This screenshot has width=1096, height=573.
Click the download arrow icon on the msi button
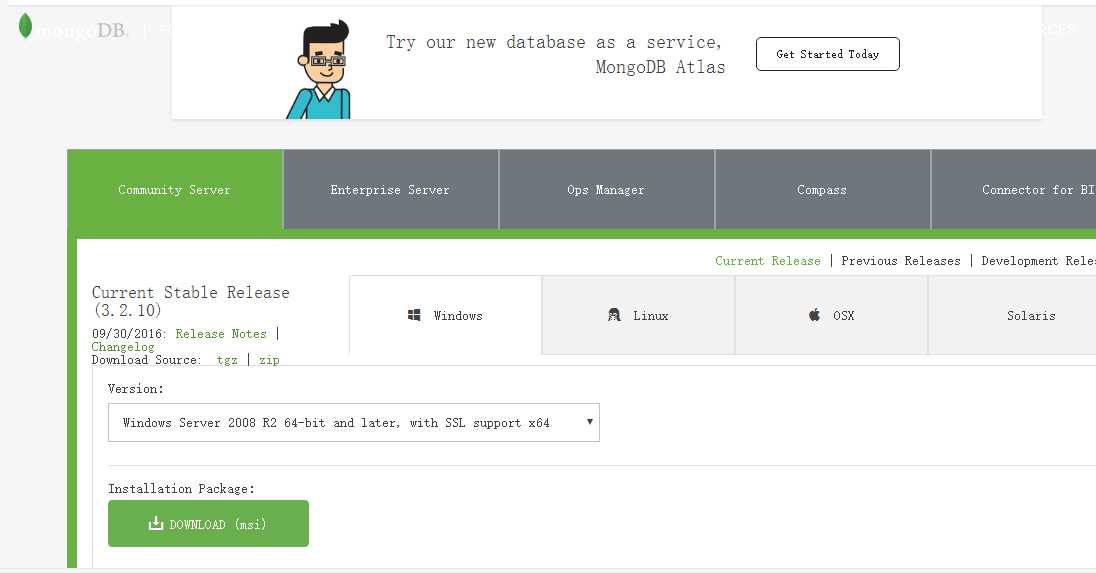[x=155, y=523]
